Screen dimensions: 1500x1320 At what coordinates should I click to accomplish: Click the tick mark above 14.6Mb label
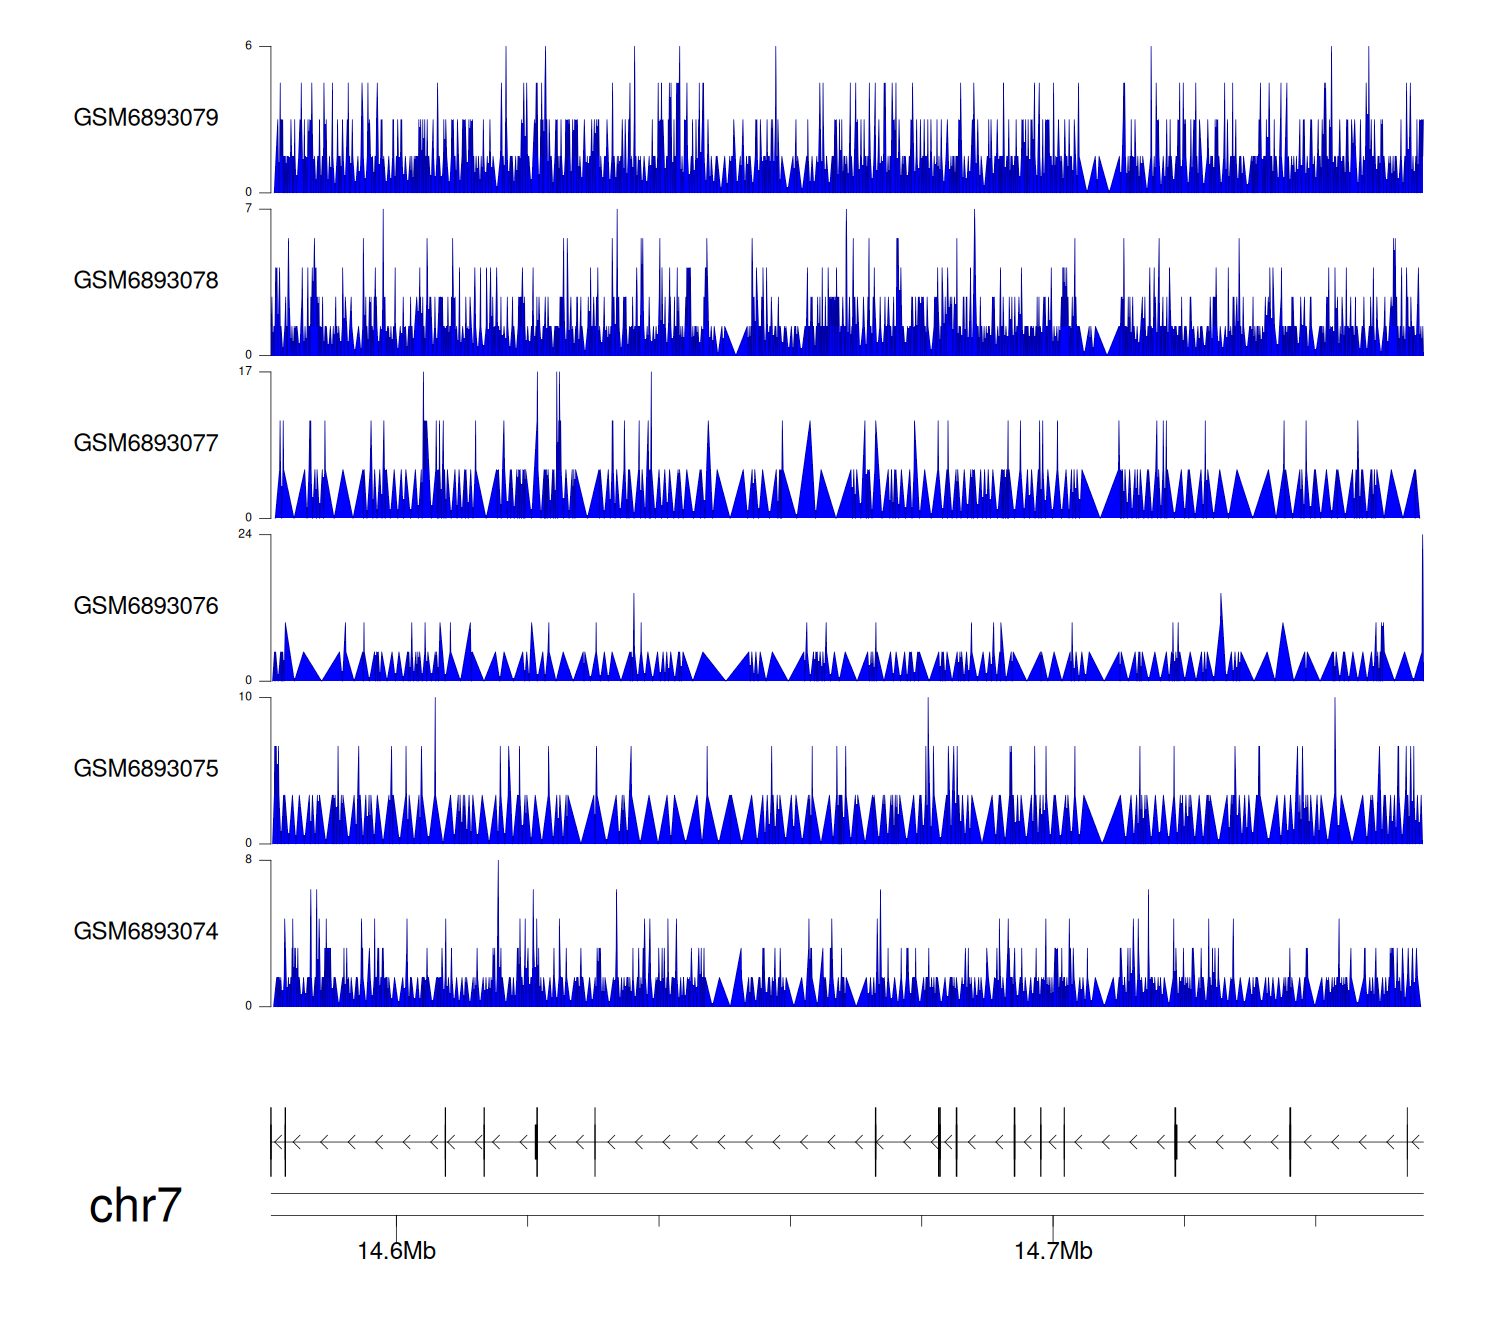point(396,1222)
